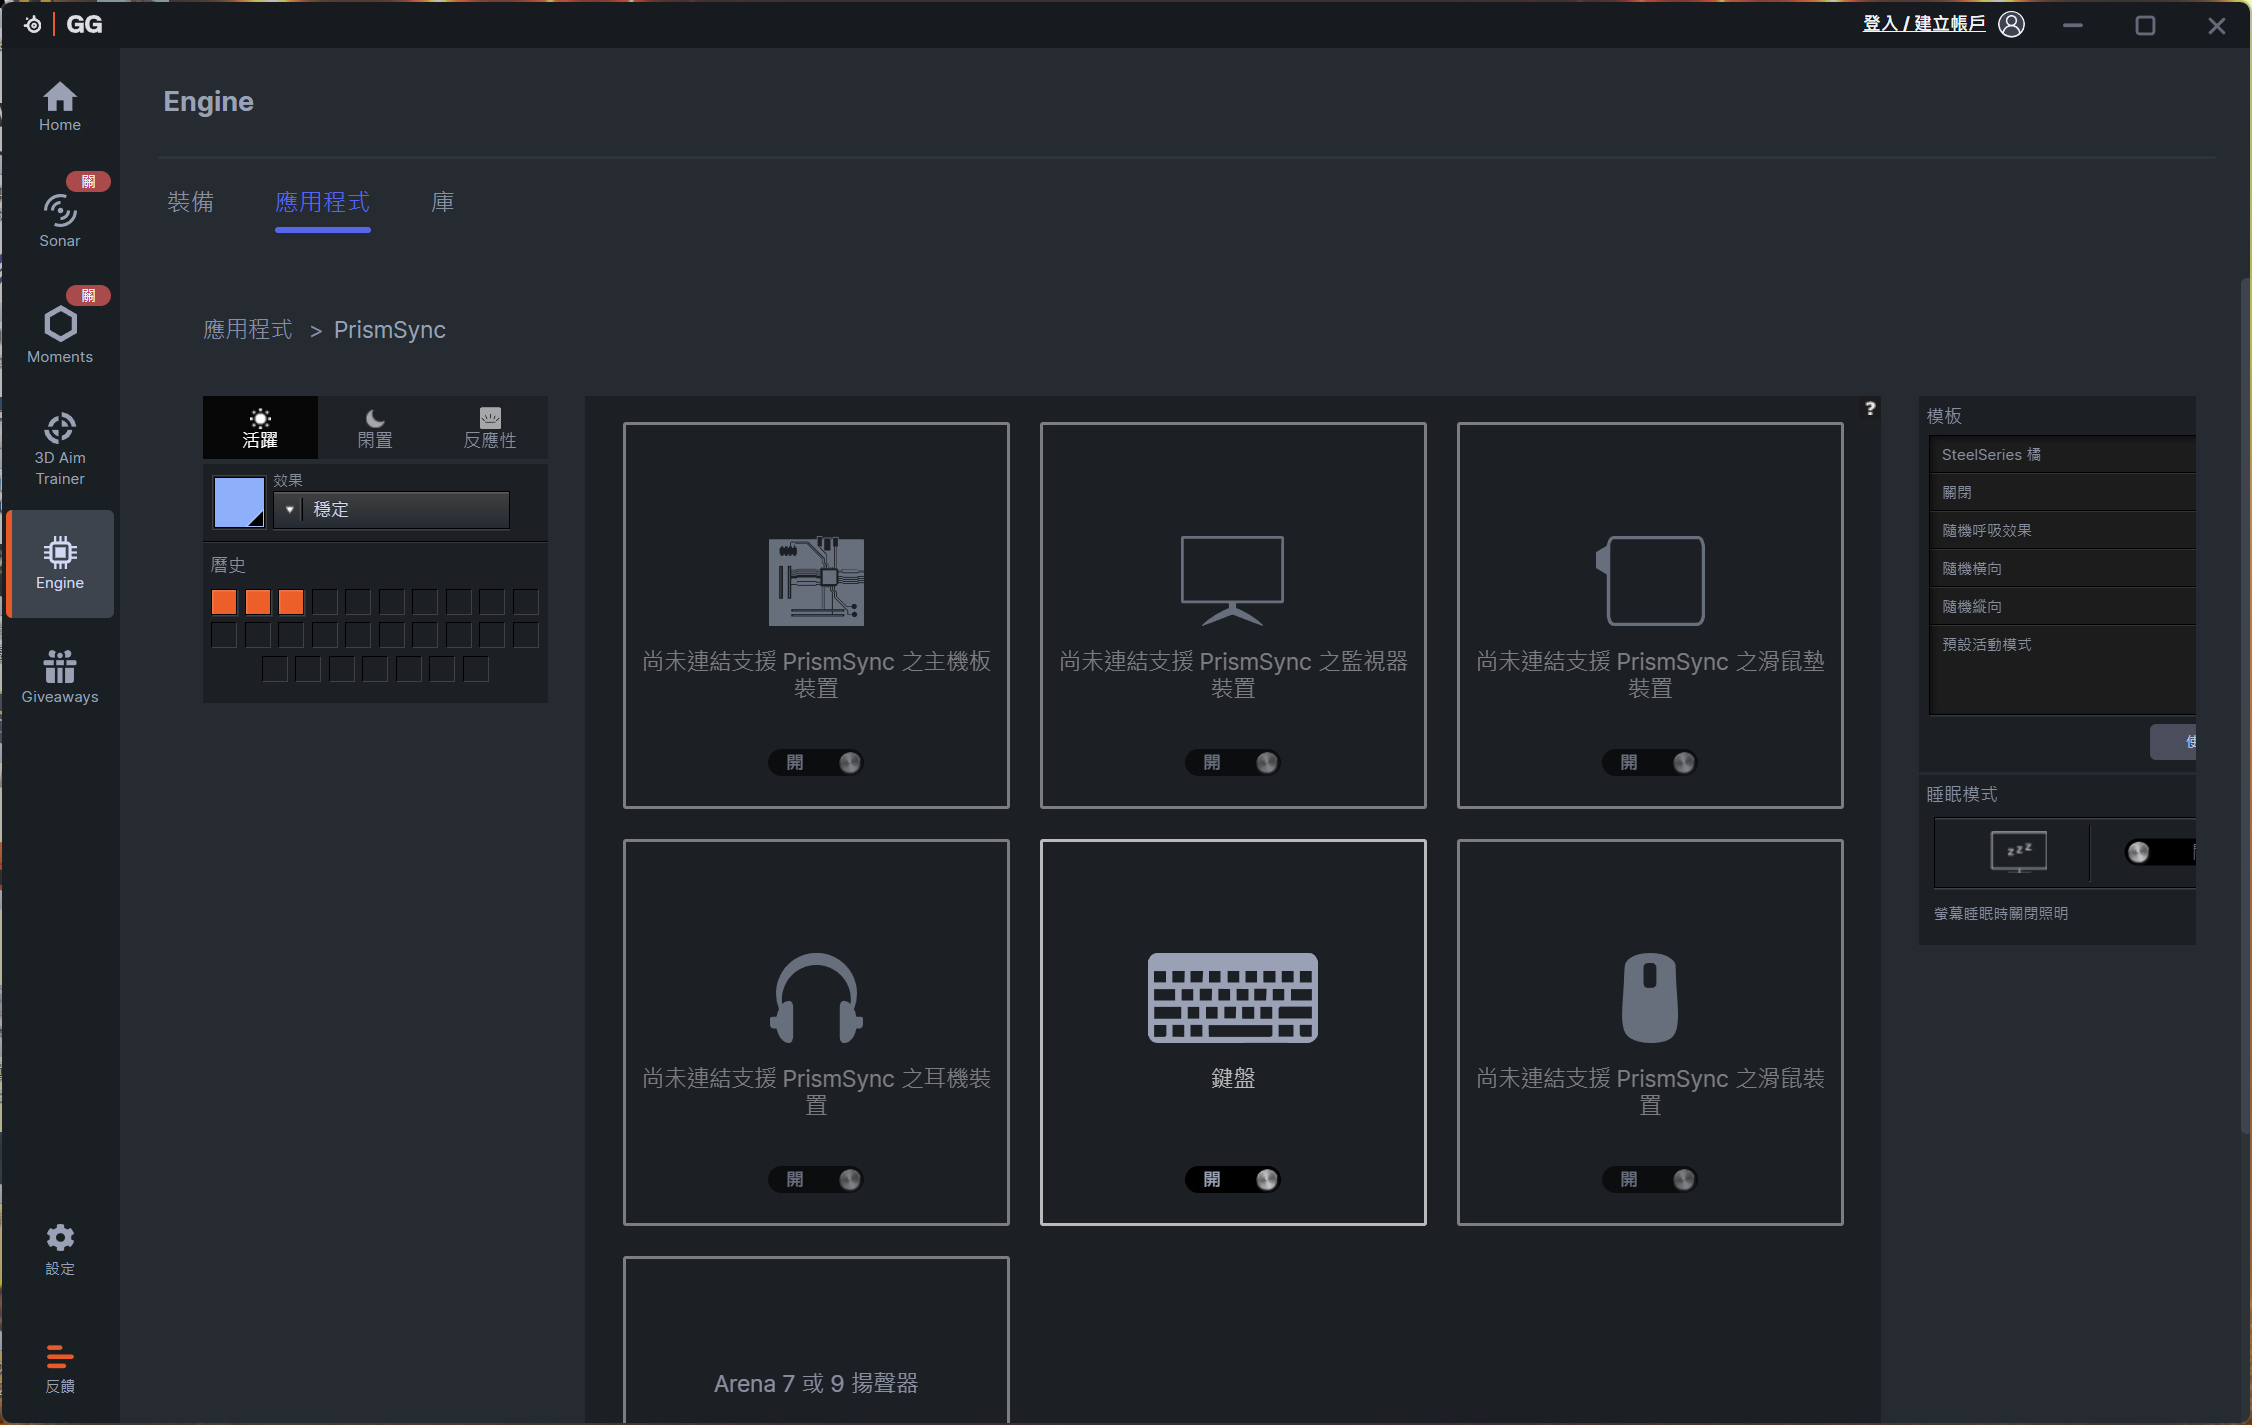
Task: Switch to 反應性 reactive lighting mode
Action: (490, 428)
